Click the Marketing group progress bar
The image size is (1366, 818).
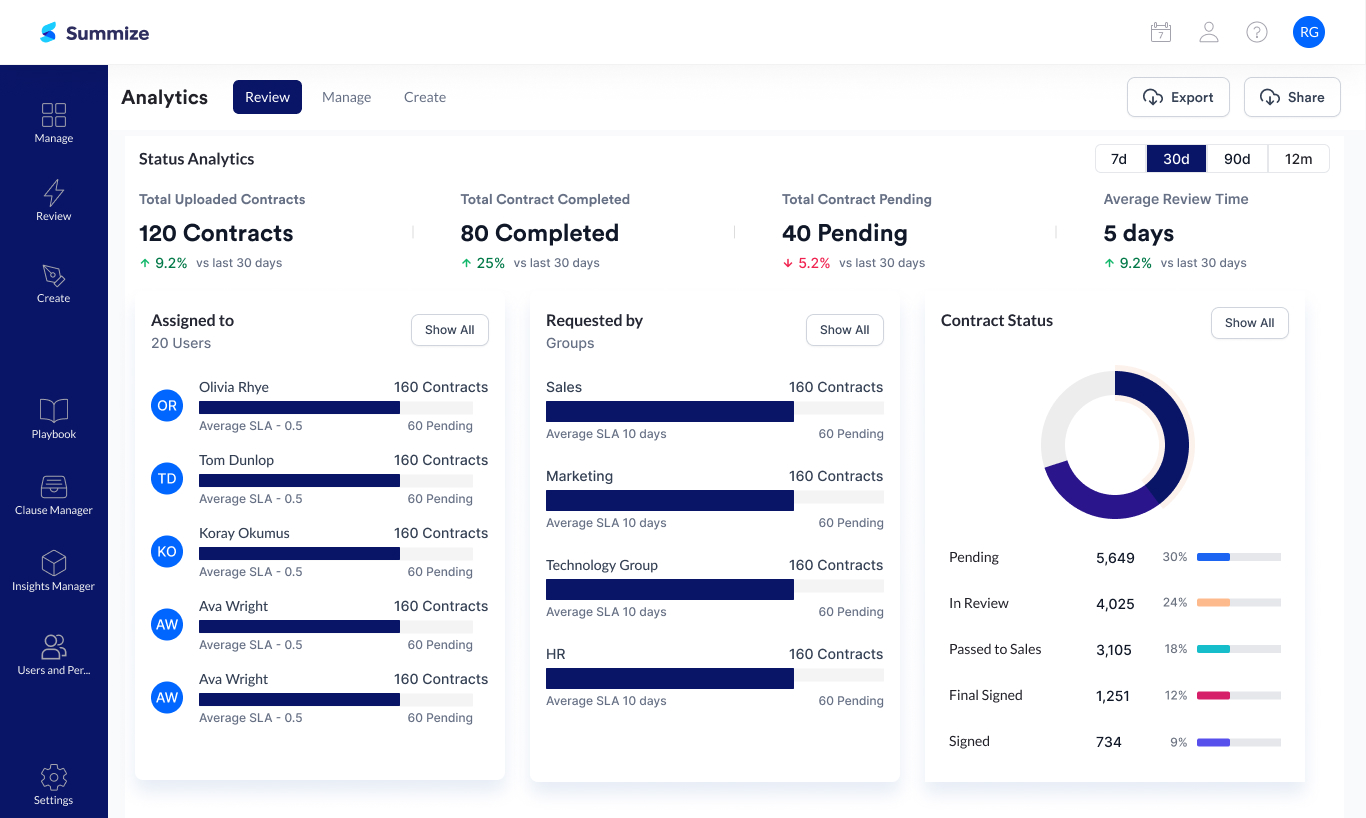715,500
